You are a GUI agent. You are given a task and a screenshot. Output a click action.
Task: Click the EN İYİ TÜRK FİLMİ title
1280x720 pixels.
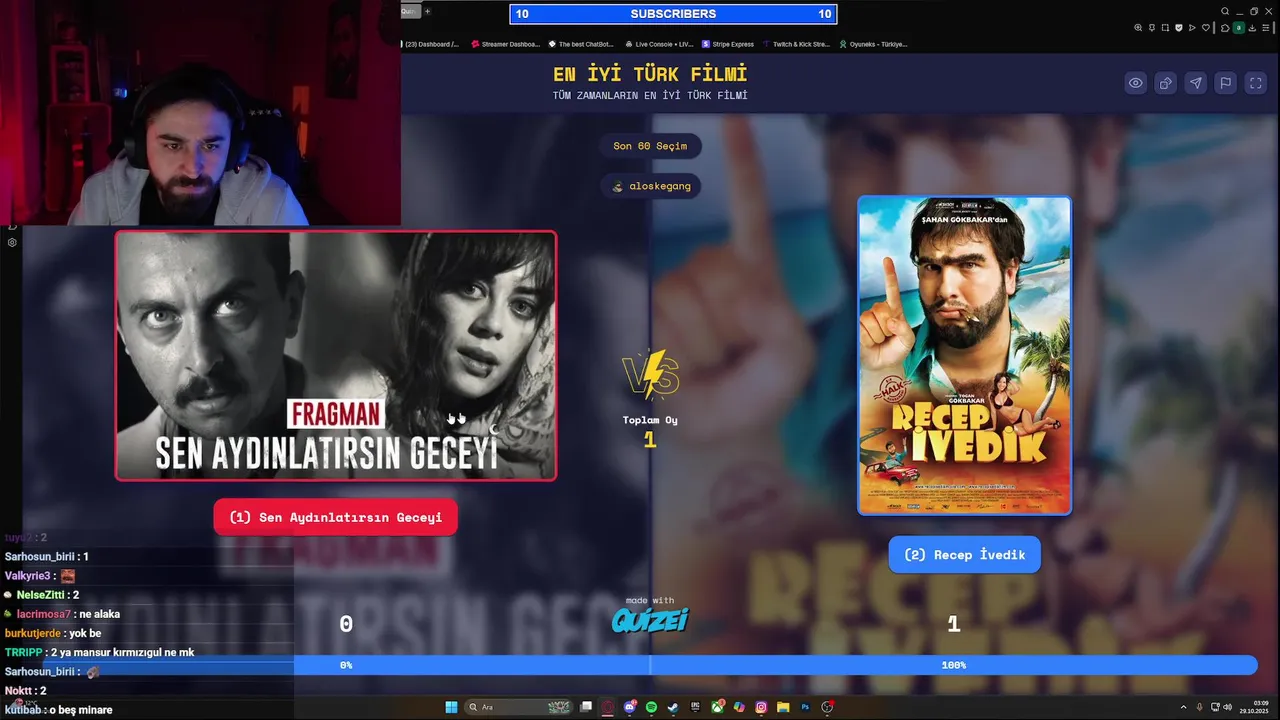(x=650, y=74)
